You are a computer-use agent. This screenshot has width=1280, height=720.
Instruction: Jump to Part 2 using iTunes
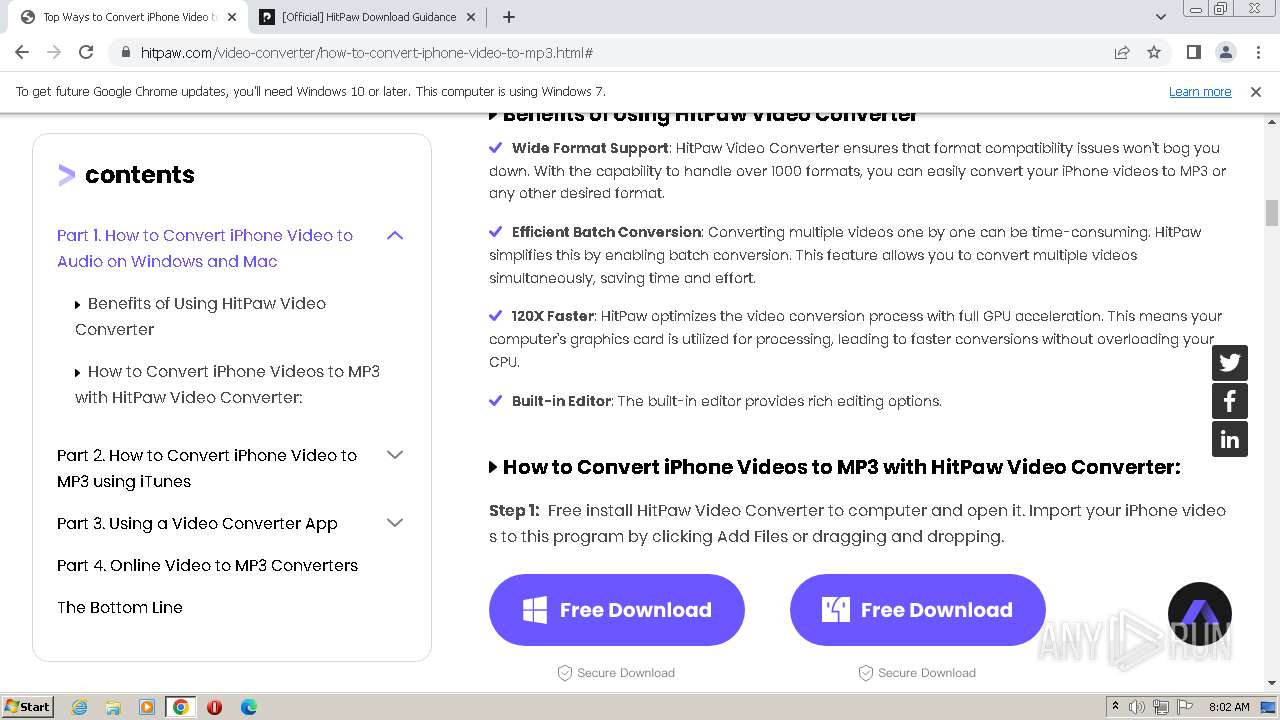coord(207,468)
